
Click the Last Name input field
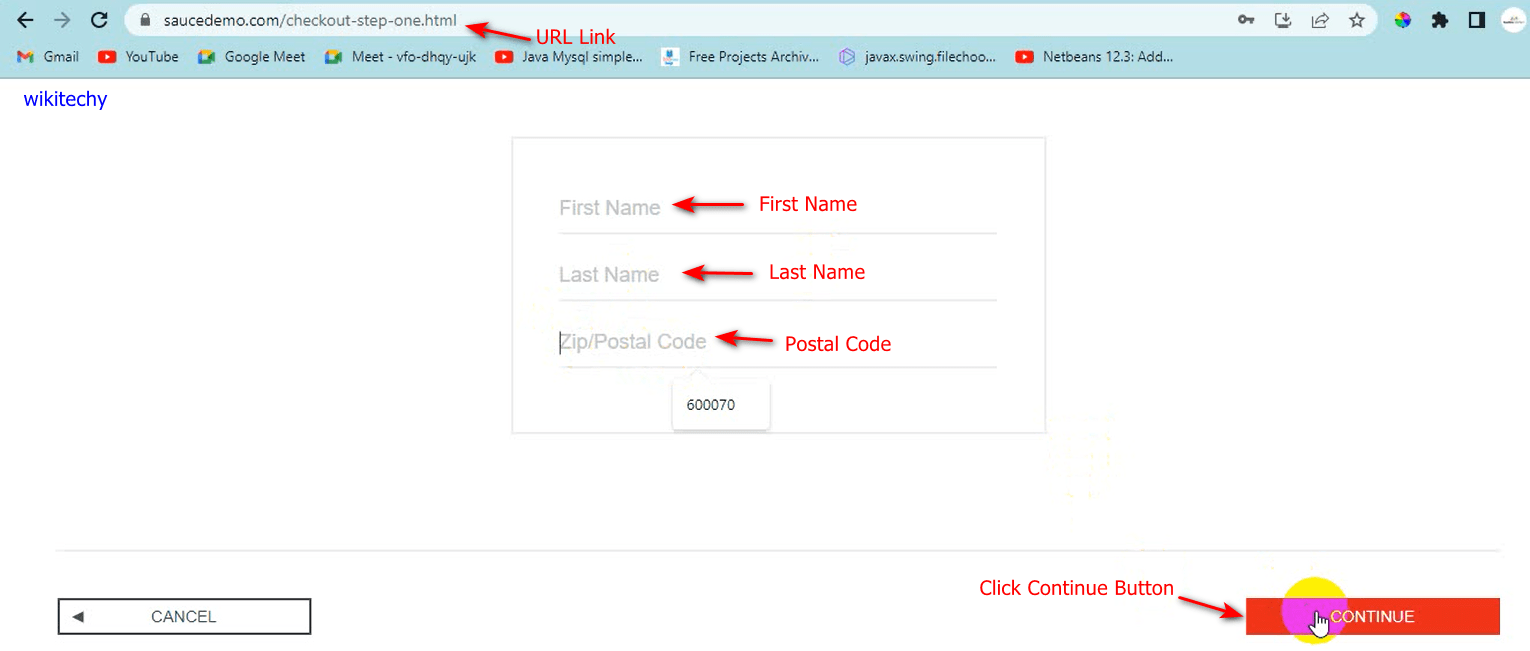point(778,275)
